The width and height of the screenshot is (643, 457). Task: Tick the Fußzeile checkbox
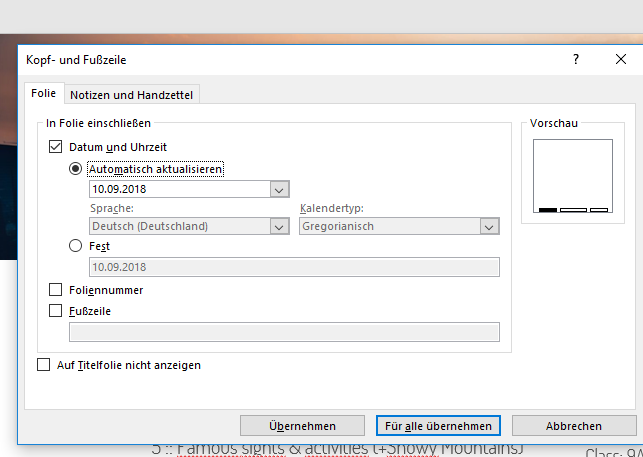pos(56,311)
